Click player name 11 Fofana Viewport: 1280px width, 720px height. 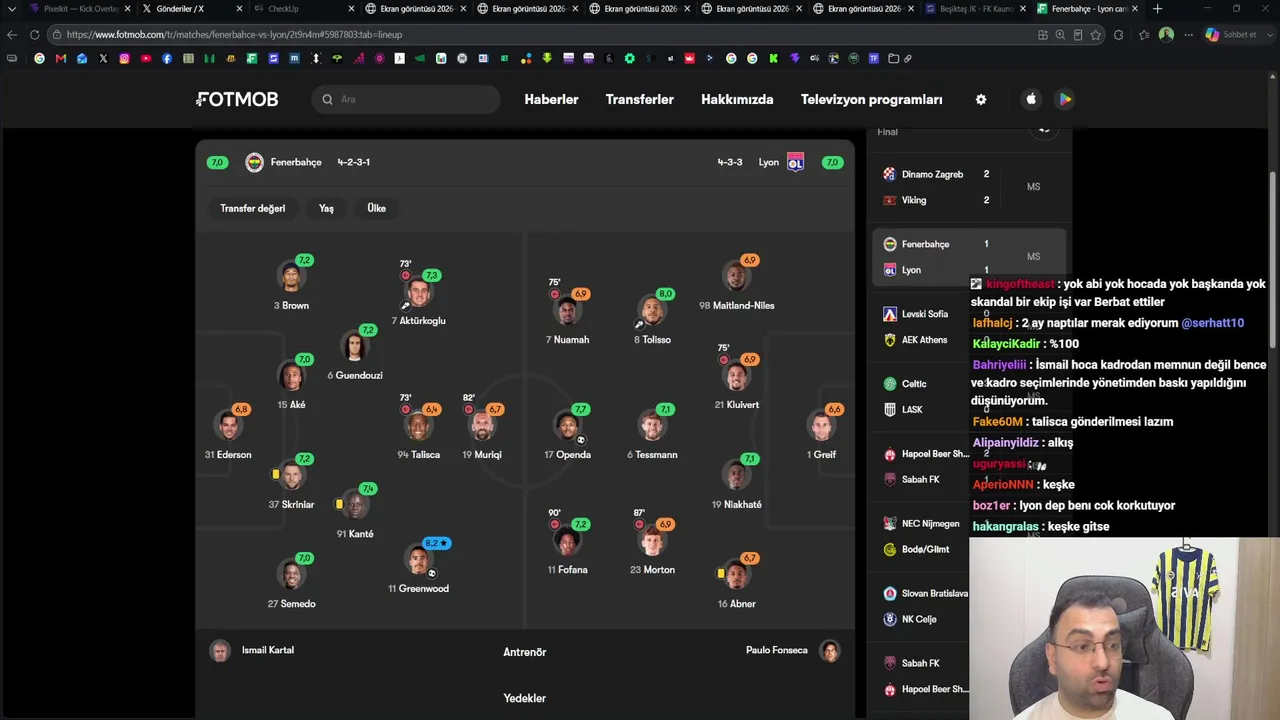tap(567, 570)
